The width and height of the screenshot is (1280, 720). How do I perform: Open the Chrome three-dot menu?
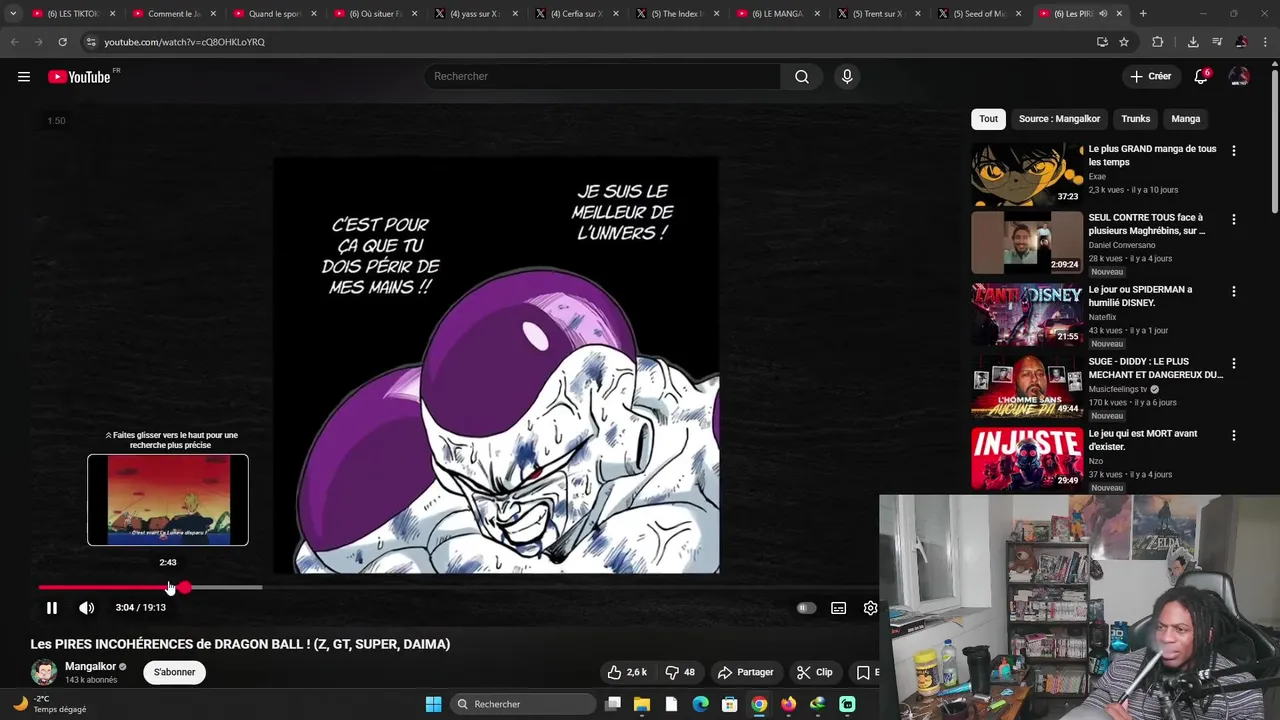(1263, 42)
